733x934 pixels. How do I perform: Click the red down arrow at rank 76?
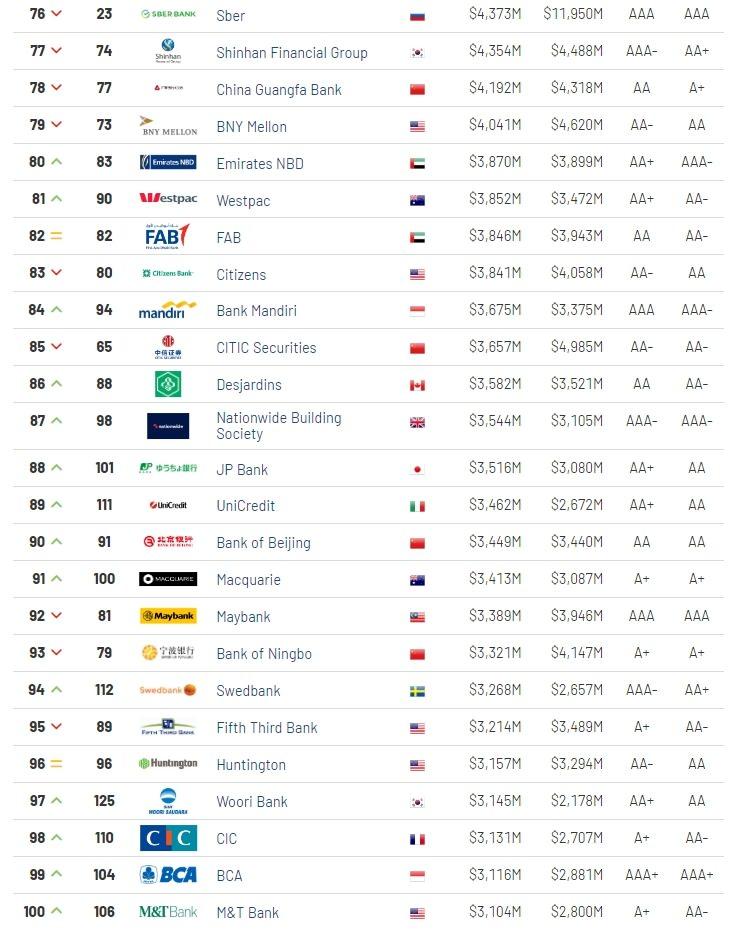click(57, 13)
